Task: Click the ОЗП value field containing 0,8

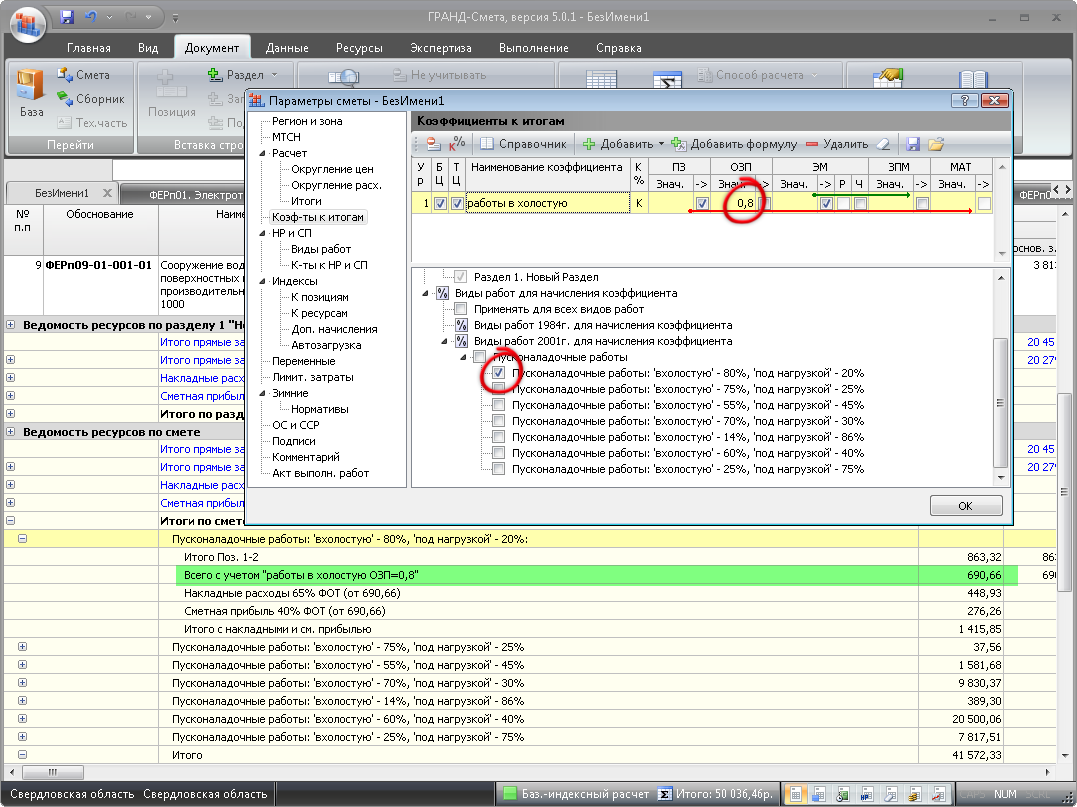Action: click(x=739, y=203)
